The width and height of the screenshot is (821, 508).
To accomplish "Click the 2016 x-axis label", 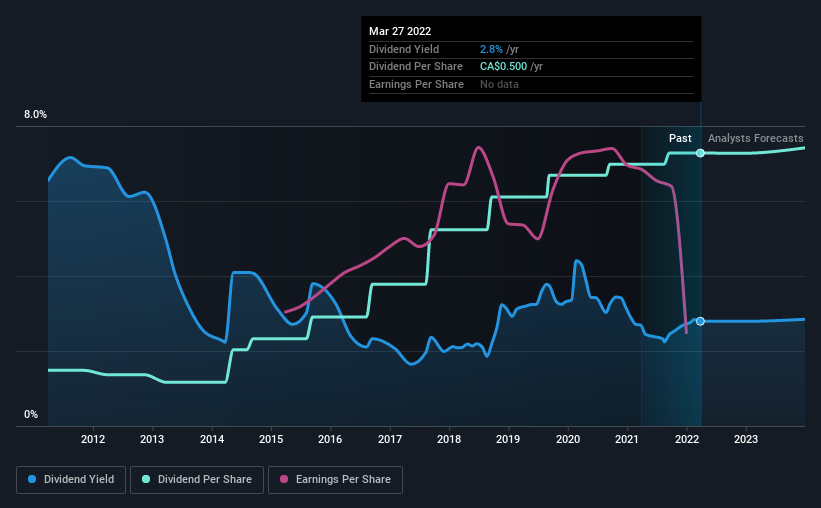I will click(x=330, y=439).
